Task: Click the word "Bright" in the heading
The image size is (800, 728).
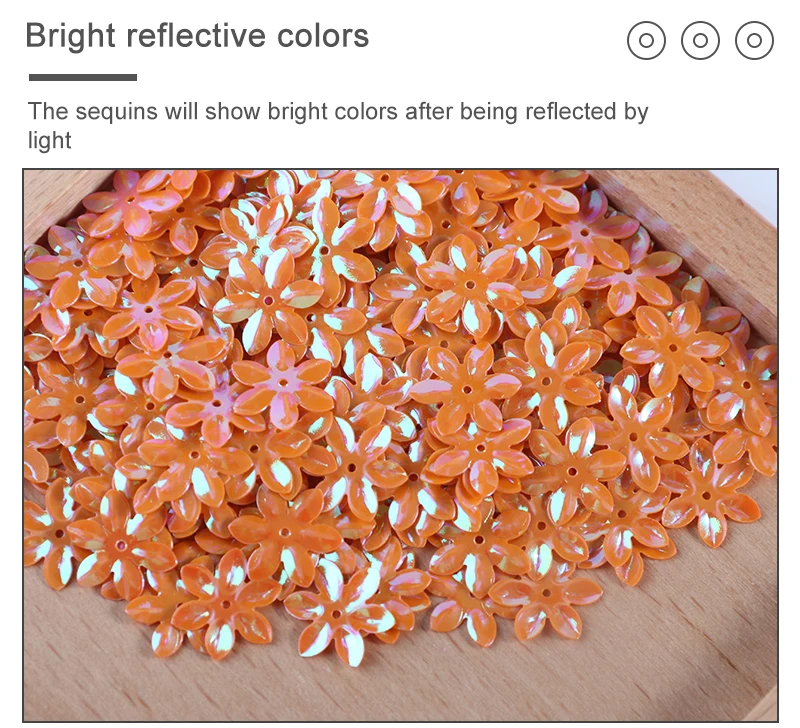Action: (70, 36)
